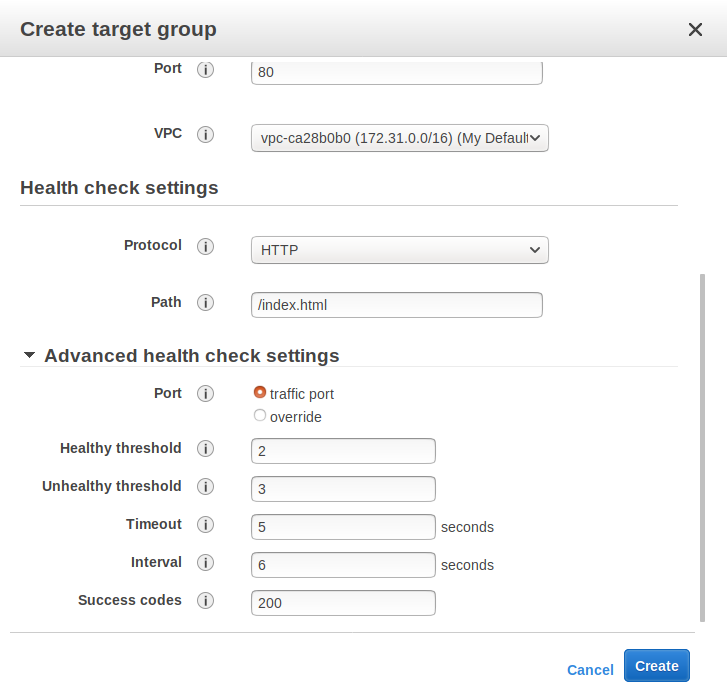The width and height of the screenshot is (727, 697).
Task: Click the info icon beside Path
Action: [x=205, y=303]
